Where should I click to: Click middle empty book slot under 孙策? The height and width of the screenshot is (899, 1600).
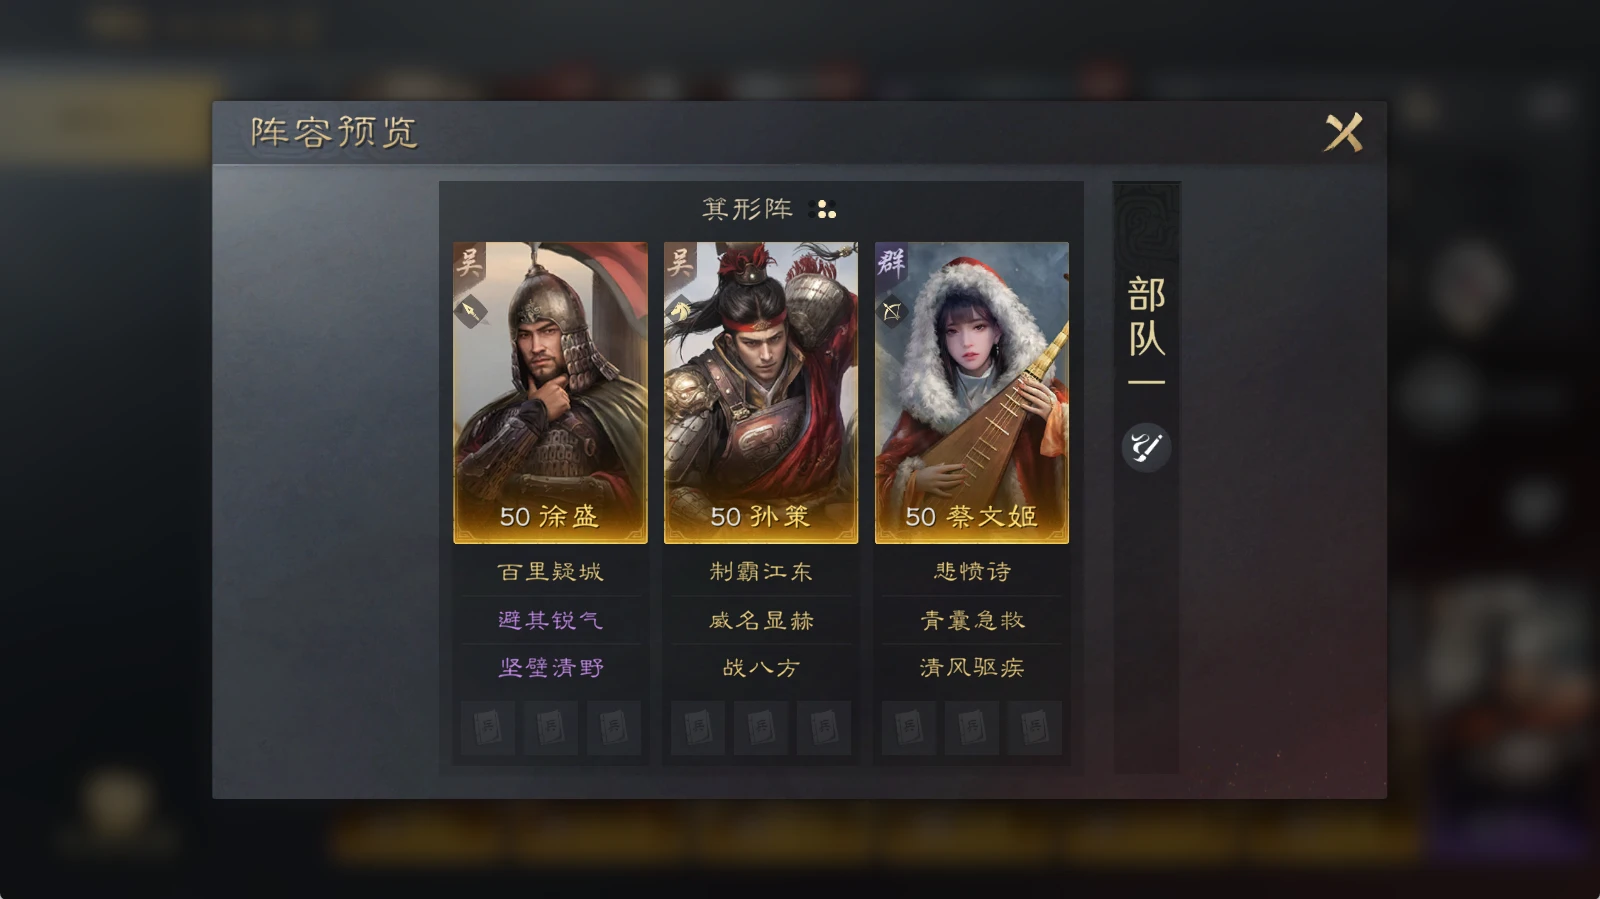[x=761, y=727]
